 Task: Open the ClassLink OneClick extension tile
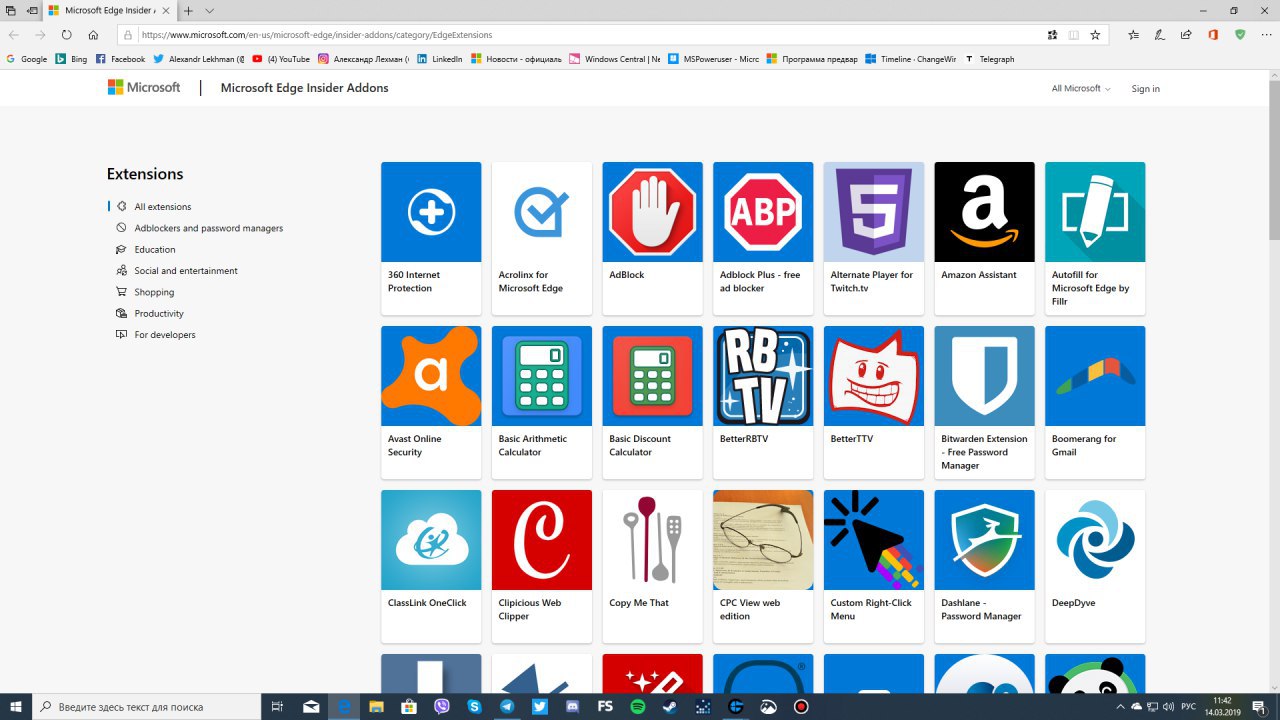pos(431,566)
